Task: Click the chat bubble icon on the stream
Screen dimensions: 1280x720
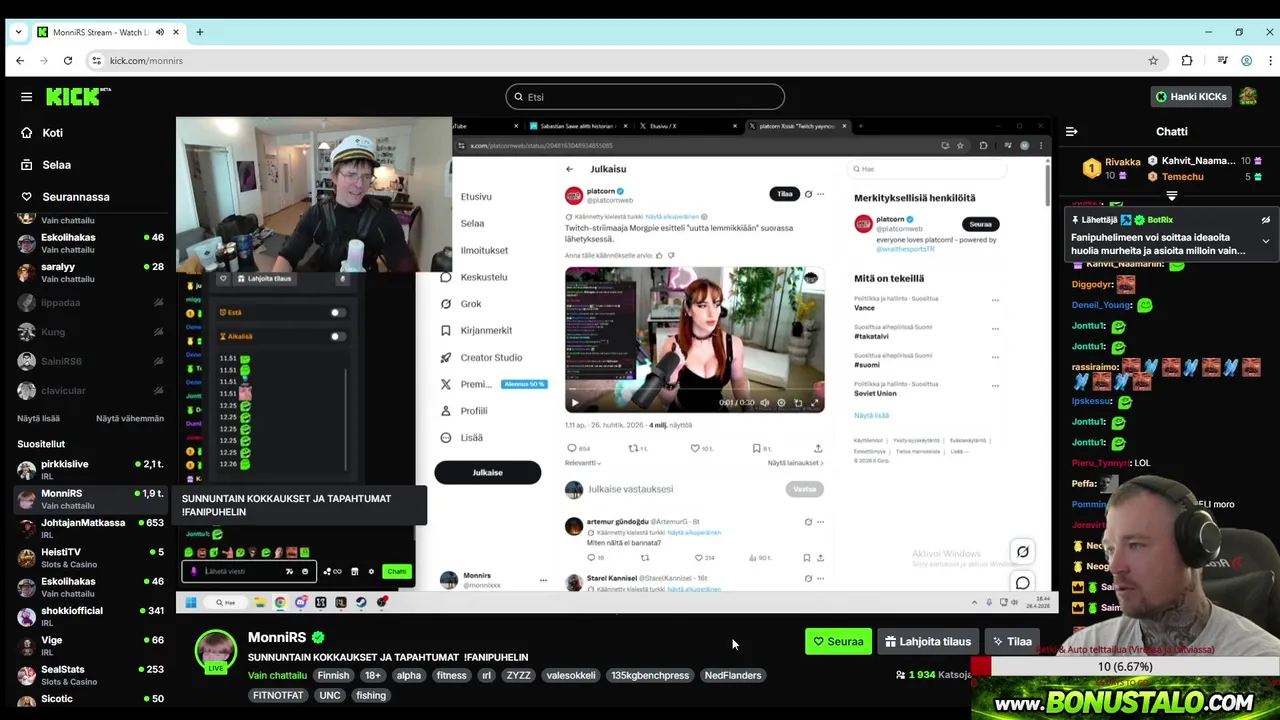Action: tap(1022, 582)
